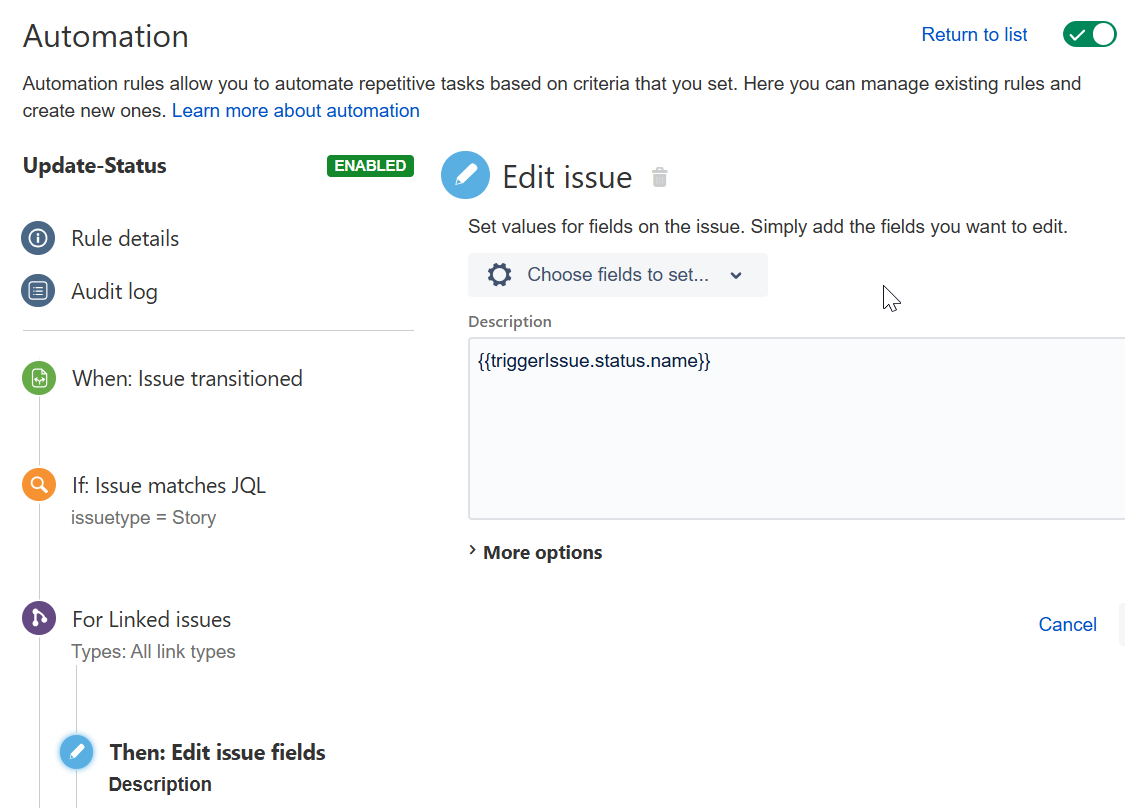The width and height of the screenshot is (1125, 808).
Task: Disable the rule using the toggle switch
Action: coord(1089,33)
